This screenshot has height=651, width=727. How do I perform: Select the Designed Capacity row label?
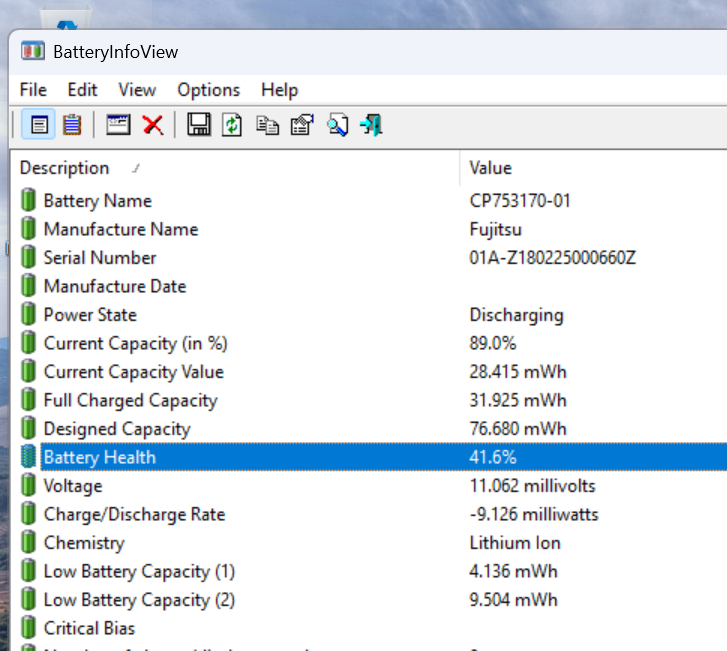[x=117, y=429]
